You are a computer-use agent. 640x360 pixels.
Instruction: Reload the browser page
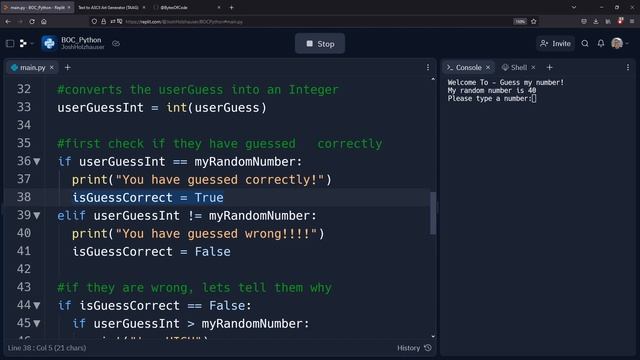[32, 22]
